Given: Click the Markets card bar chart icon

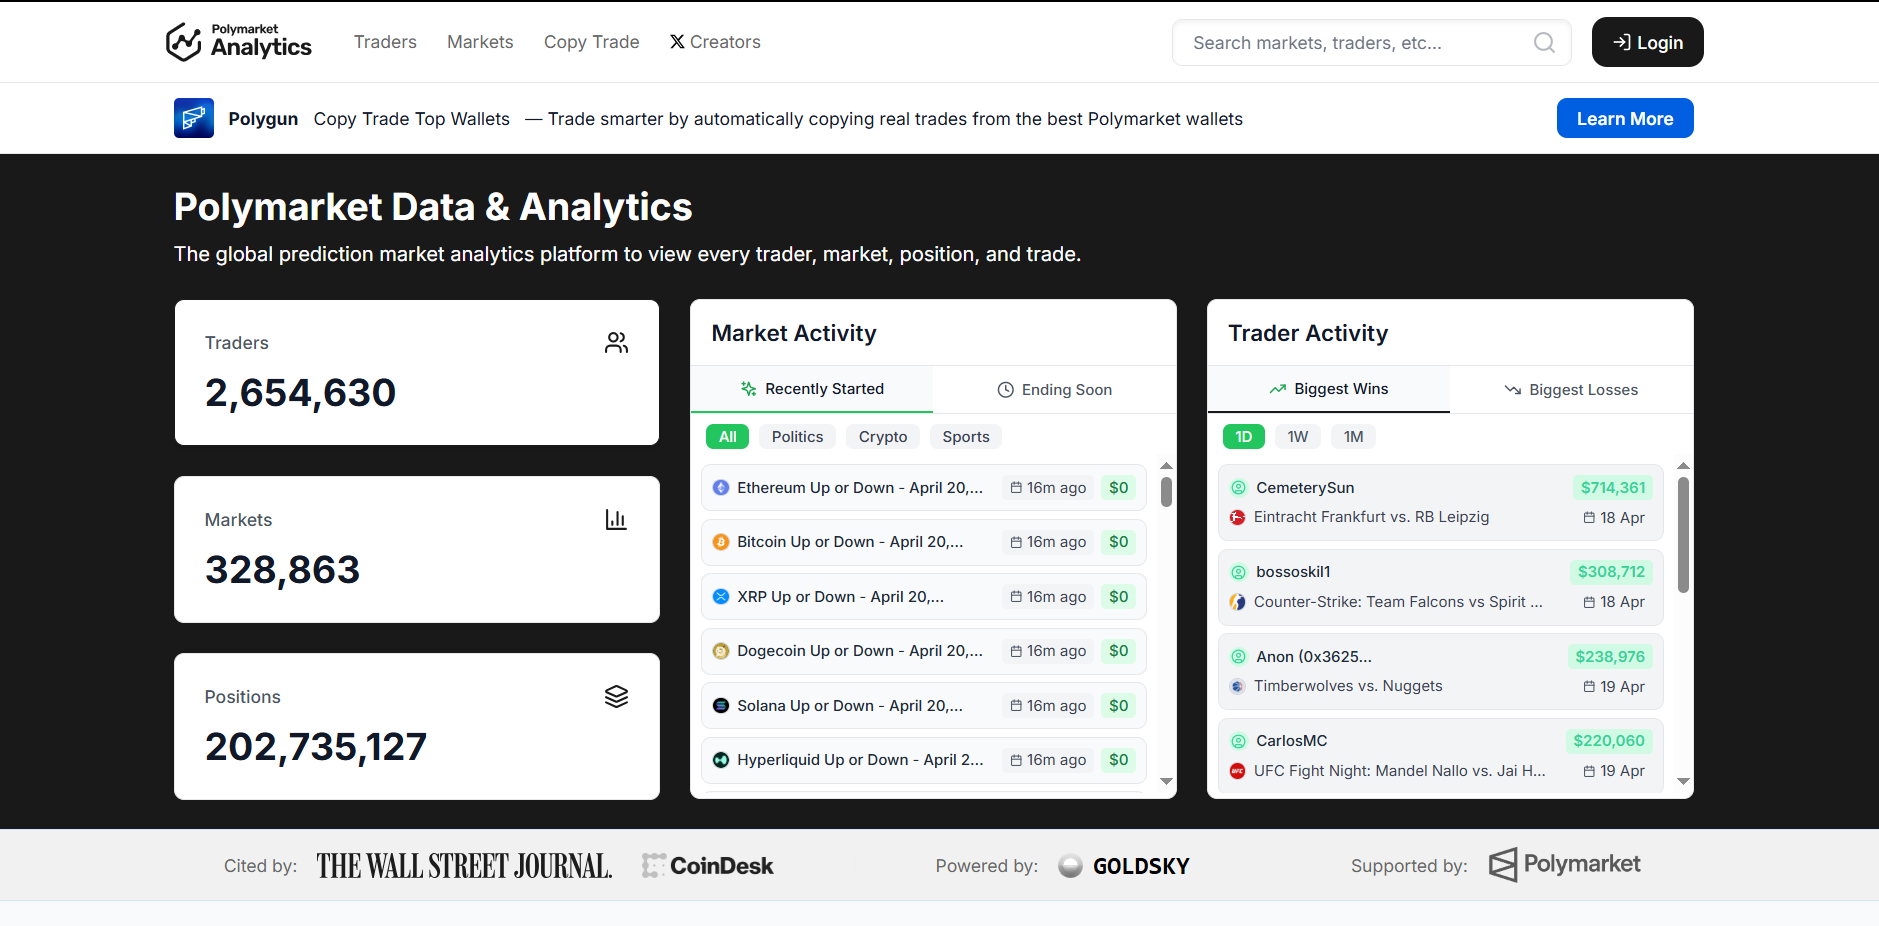Looking at the screenshot, I should (x=616, y=520).
